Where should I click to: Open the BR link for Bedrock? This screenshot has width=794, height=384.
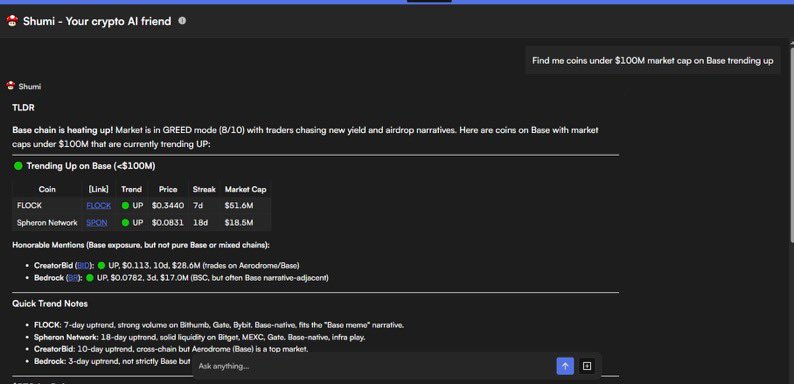pyautogui.click(x=73, y=278)
